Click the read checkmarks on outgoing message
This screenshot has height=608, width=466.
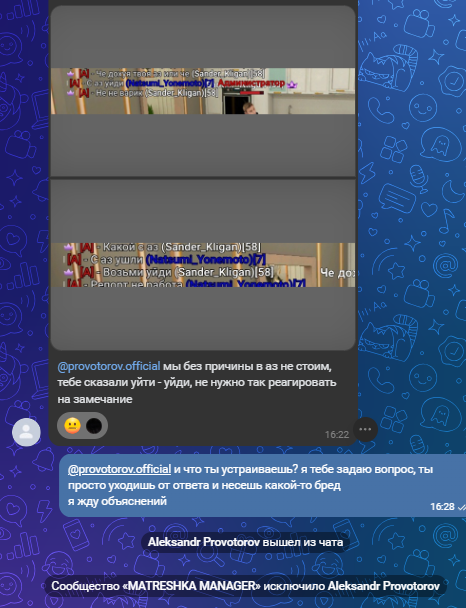point(461,507)
